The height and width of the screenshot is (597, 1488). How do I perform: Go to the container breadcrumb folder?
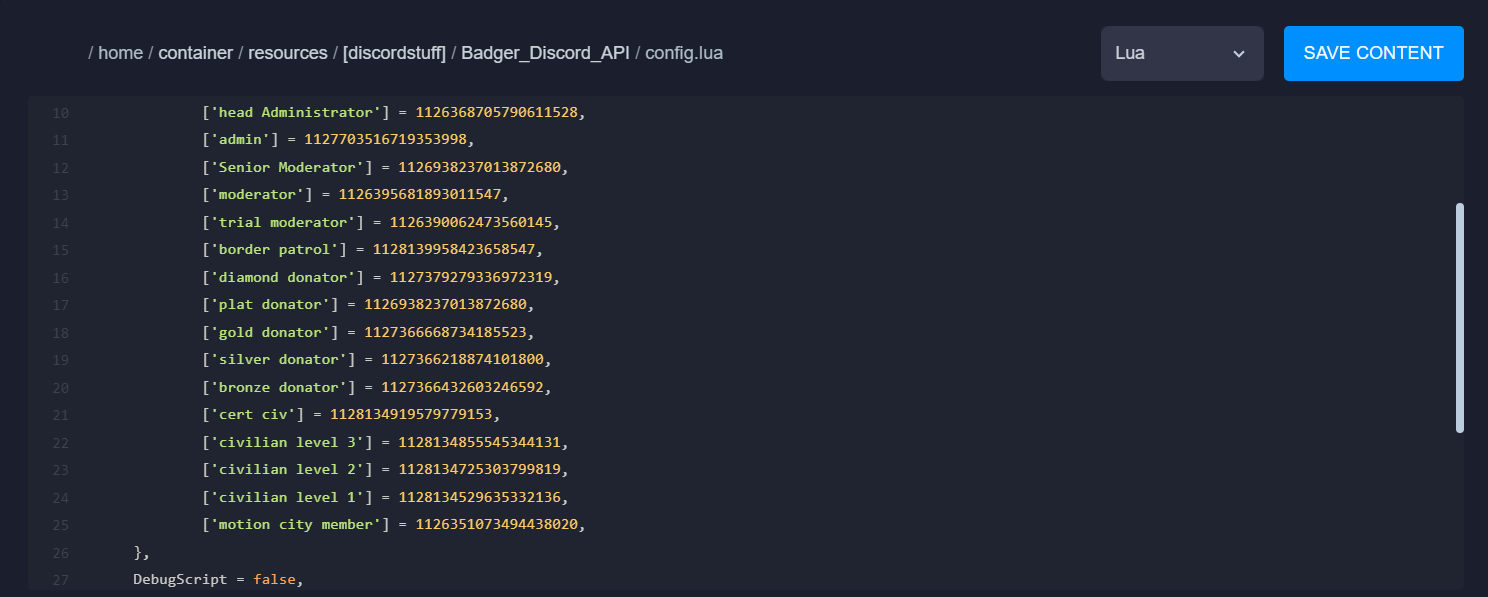point(196,53)
